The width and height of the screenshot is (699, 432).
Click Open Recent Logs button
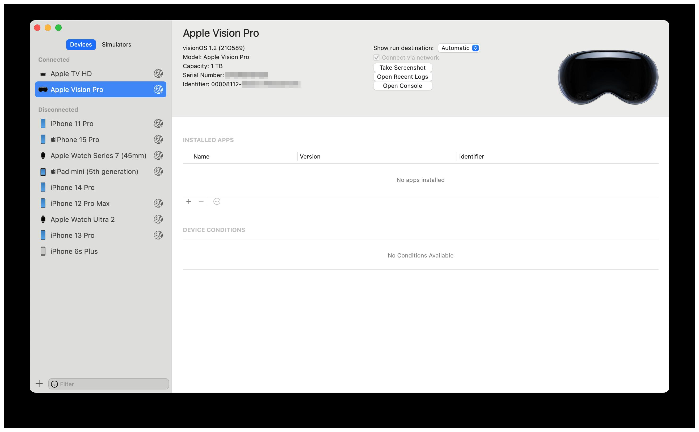pos(403,77)
